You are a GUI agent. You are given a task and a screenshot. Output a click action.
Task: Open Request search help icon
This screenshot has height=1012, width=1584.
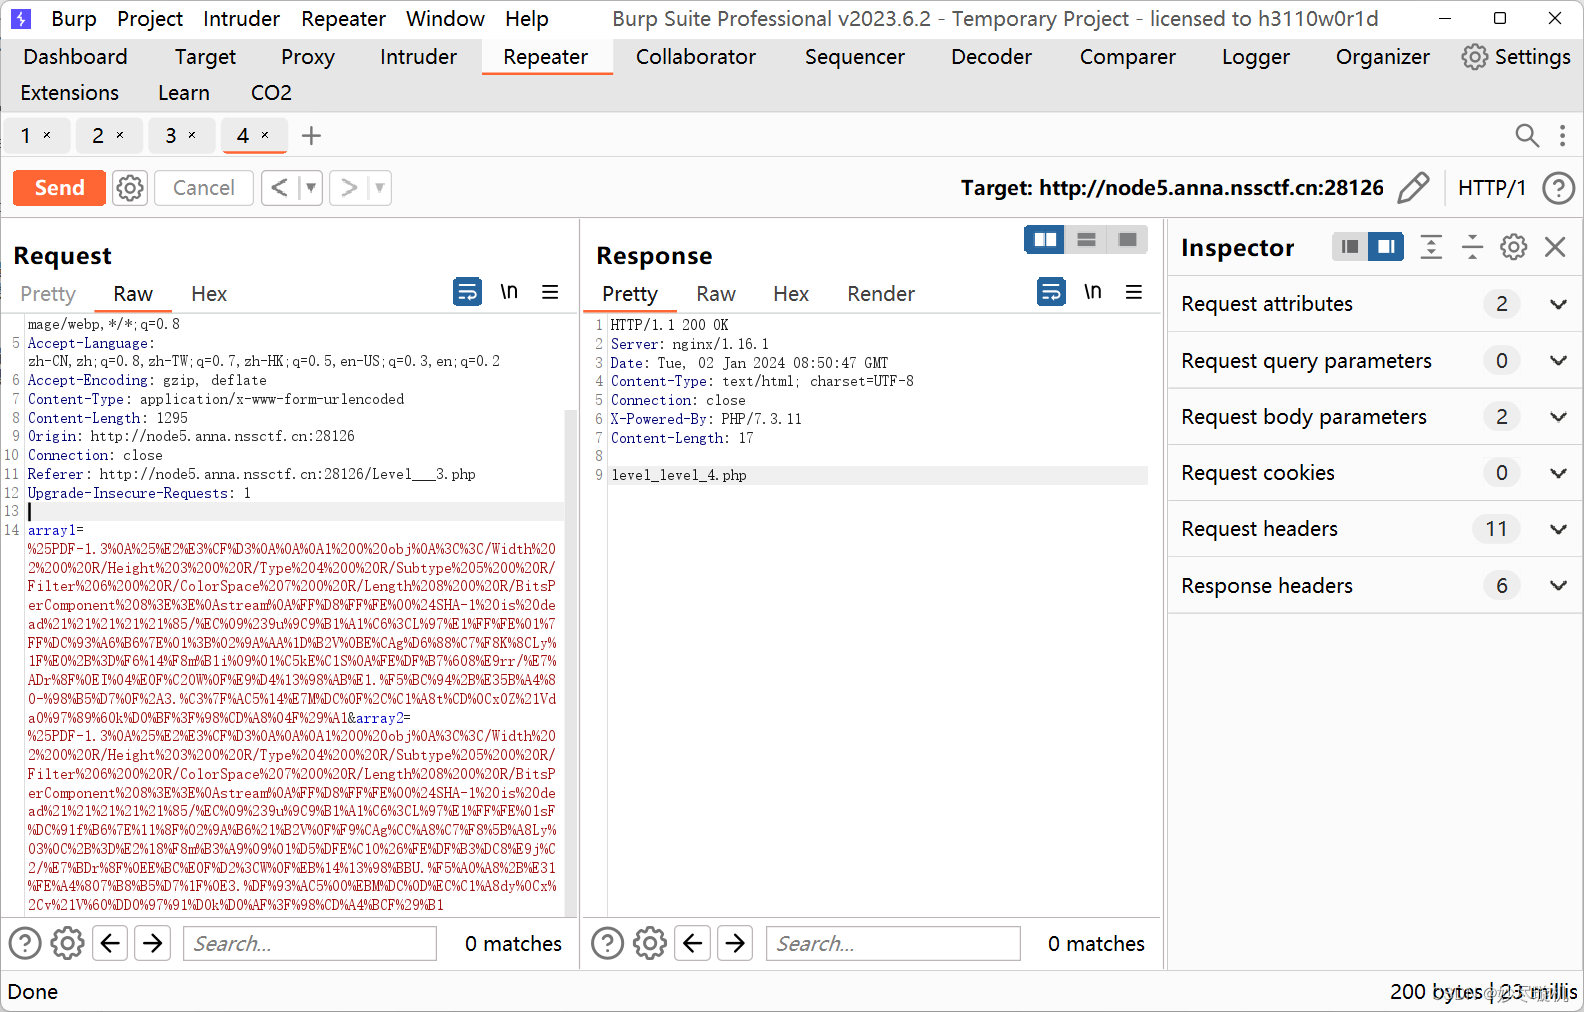pyautogui.click(x=25, y=943)
